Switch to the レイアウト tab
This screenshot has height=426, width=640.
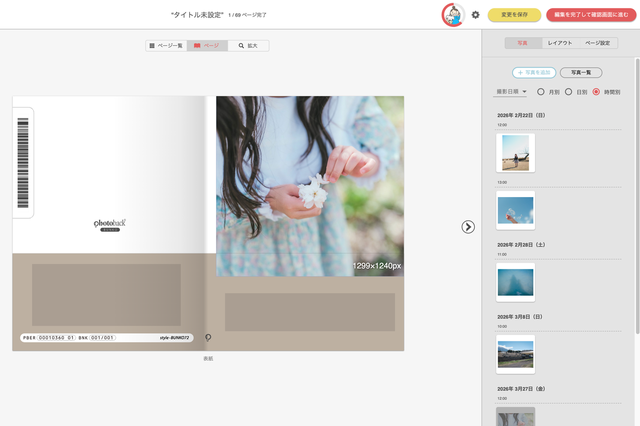point(558,43)
